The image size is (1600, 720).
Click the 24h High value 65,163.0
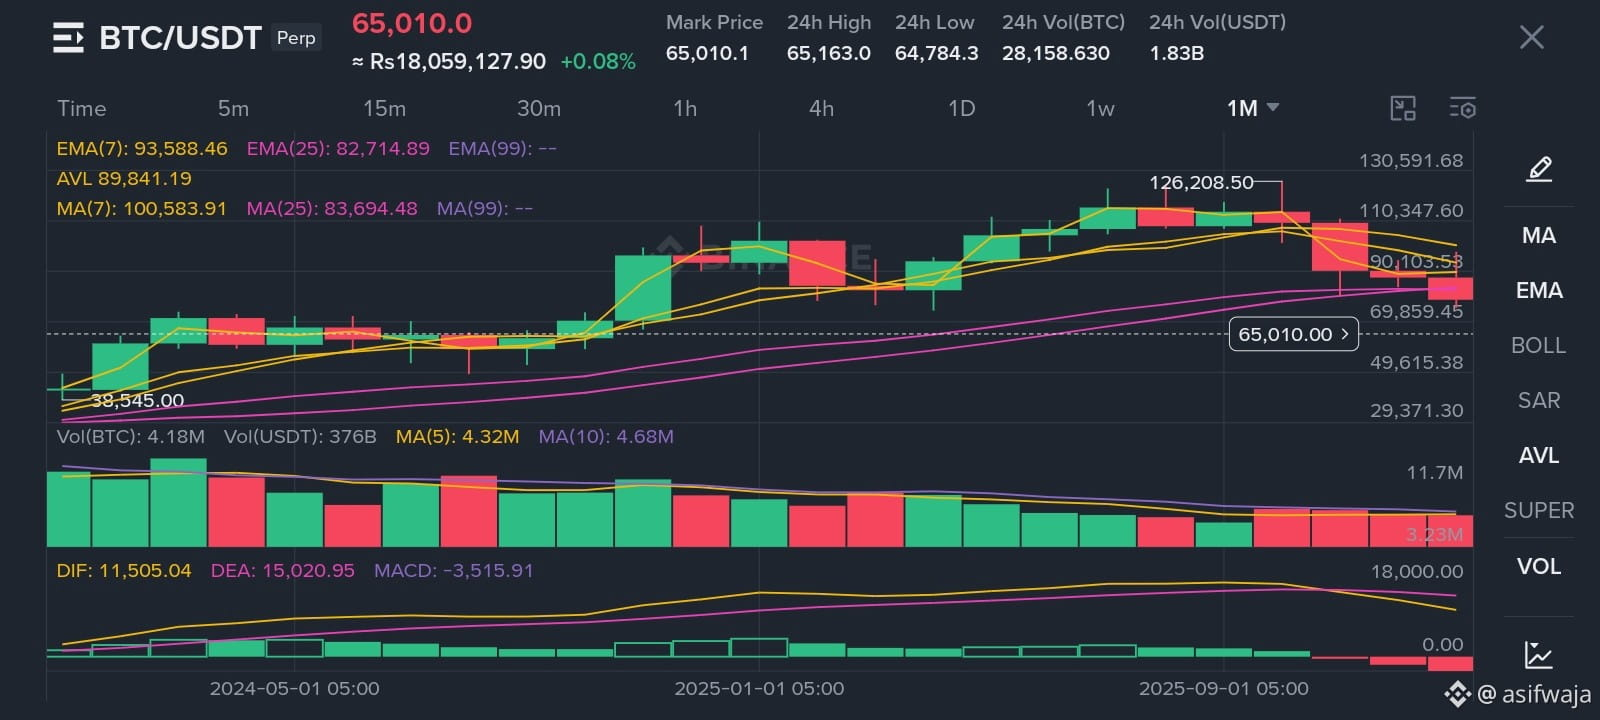pos(828,53)
